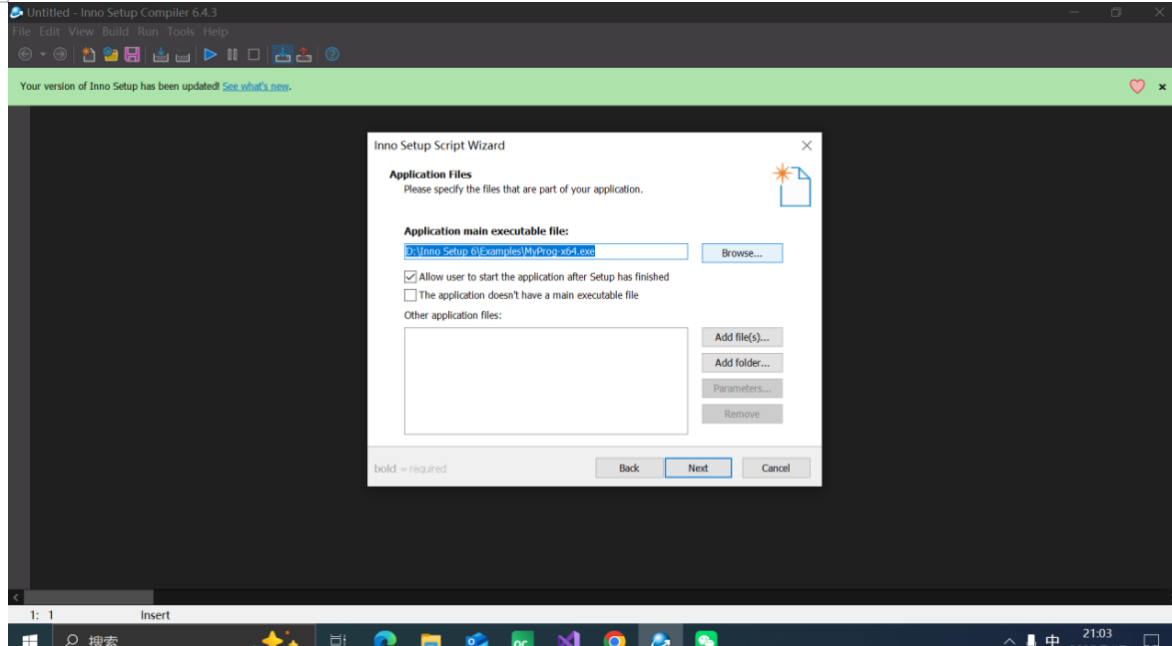Open Google Chrome from taskbar
The height and width of the screenshot is (646, 1172).
(x=614, y=639)
